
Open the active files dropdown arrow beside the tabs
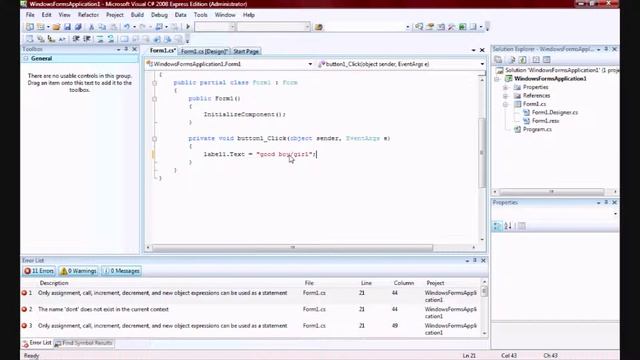(473, 50)
